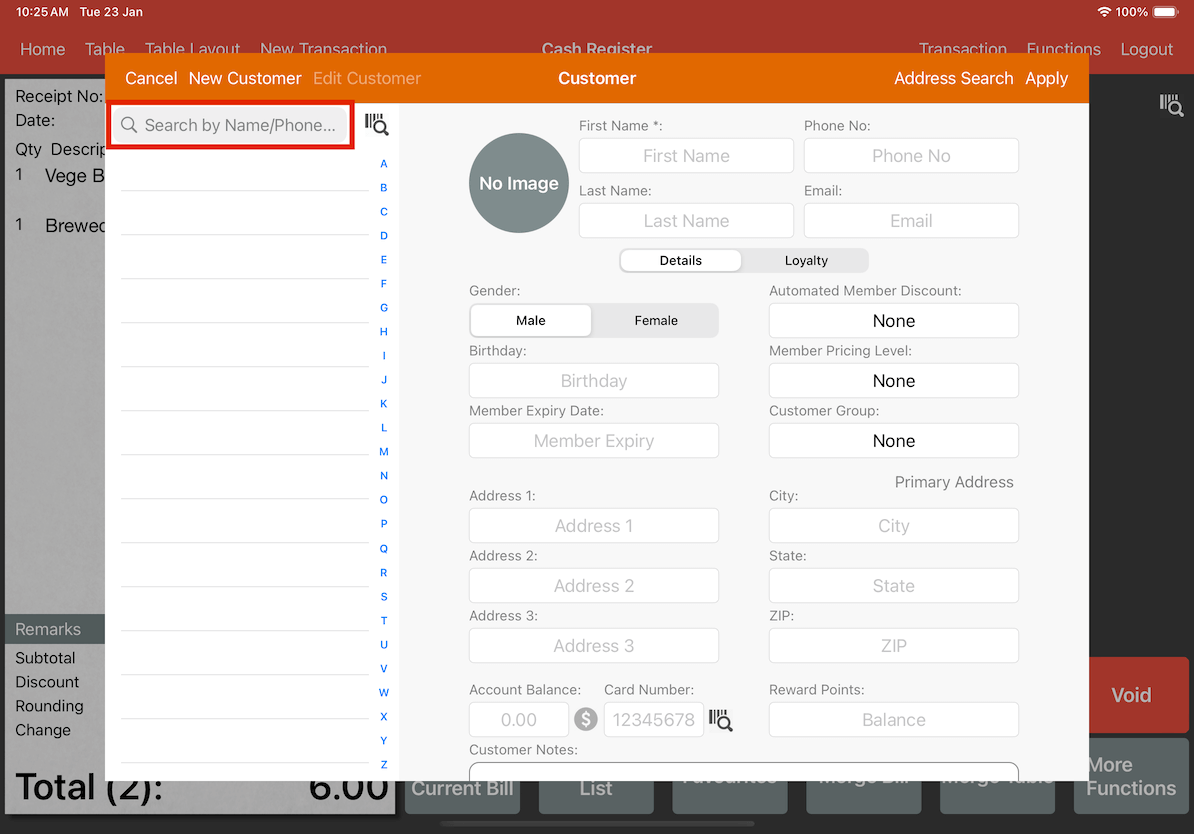Open Address Search
Image resolution: width=1194 pixels, height=834 pixels.
pos(953,78)
